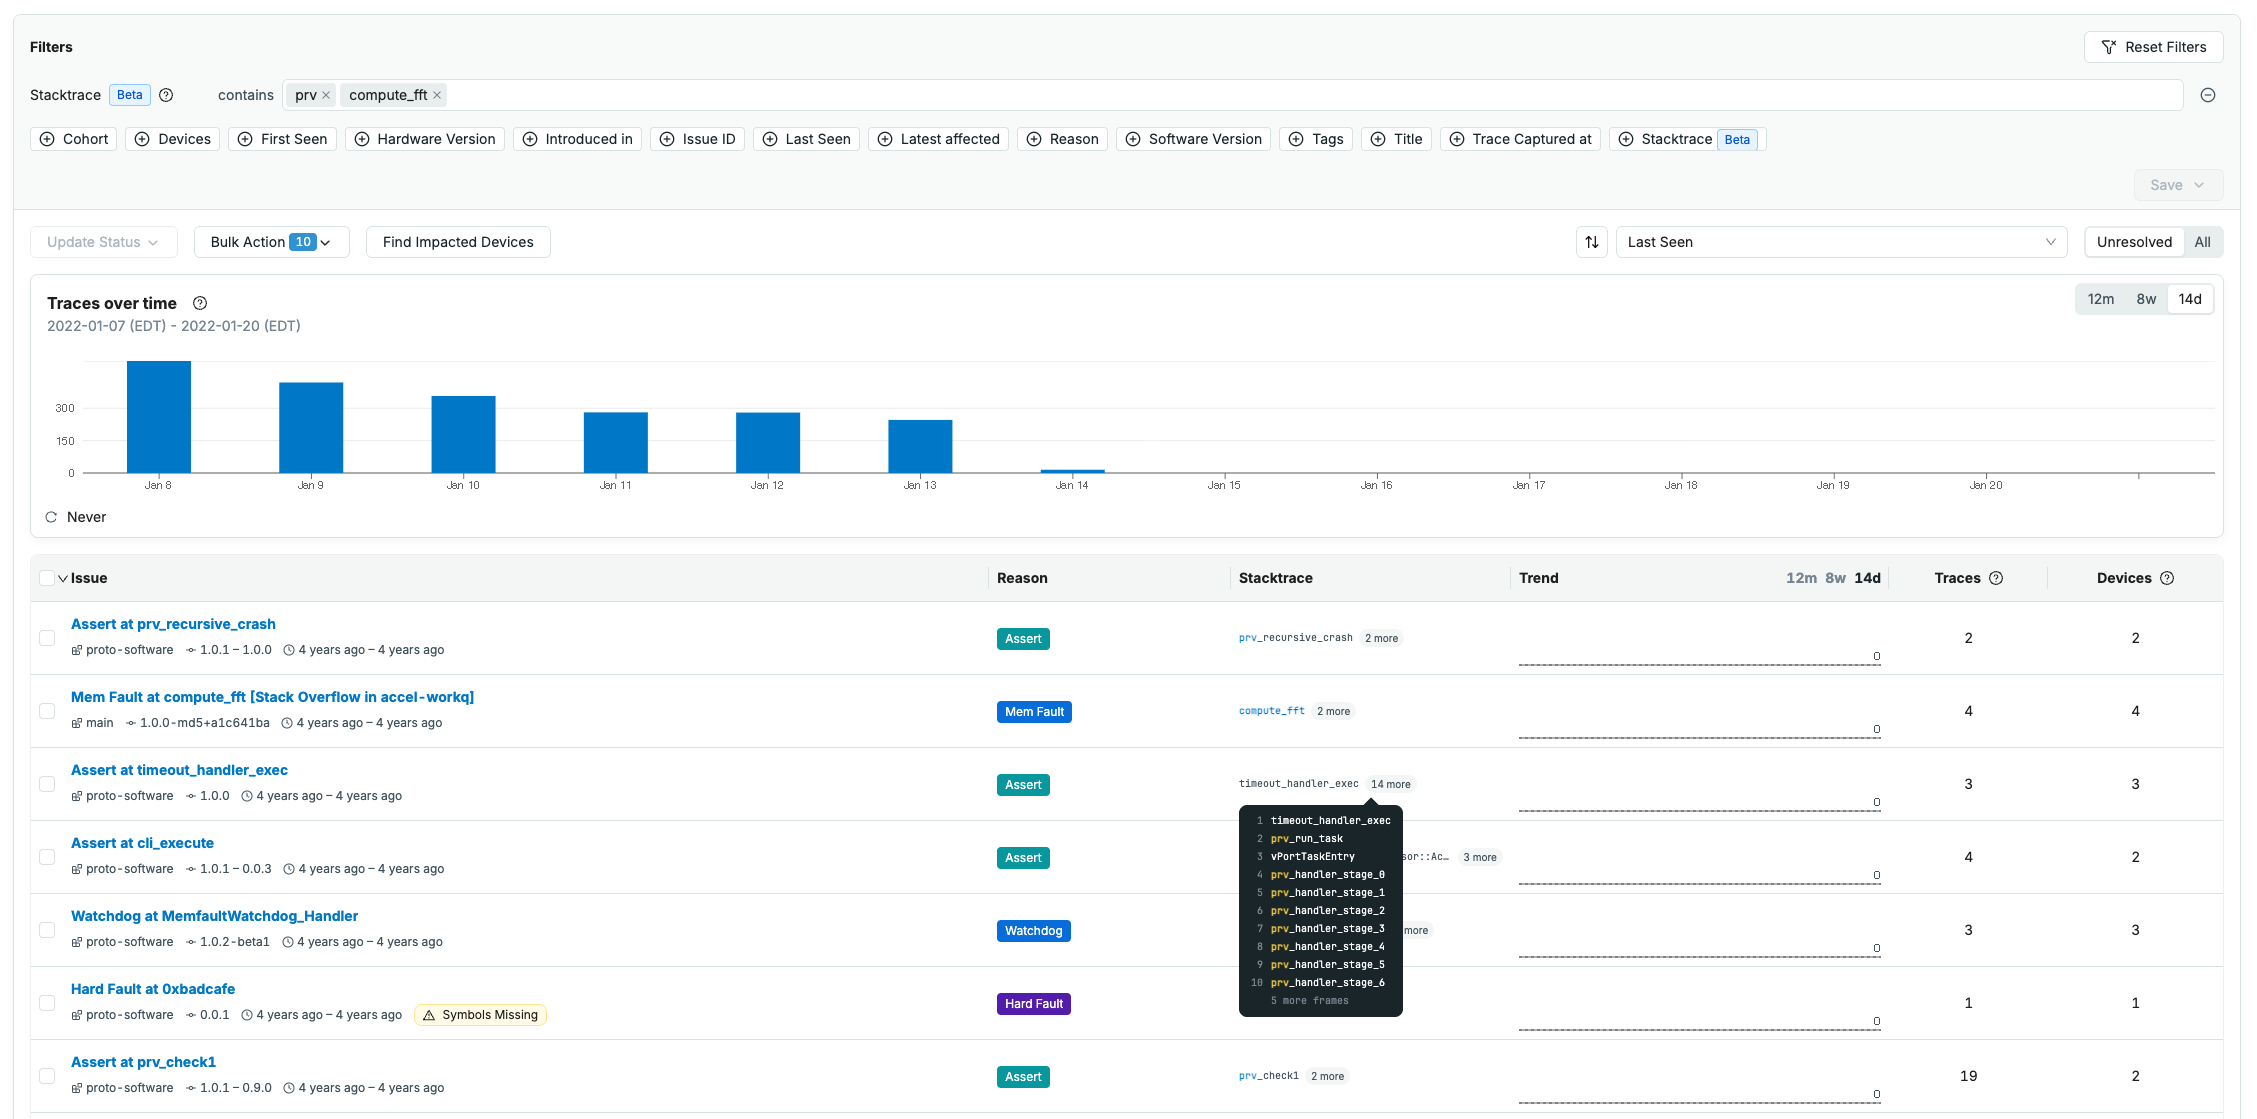Click Jan 8 bar in chart

(x=159, y=417)
